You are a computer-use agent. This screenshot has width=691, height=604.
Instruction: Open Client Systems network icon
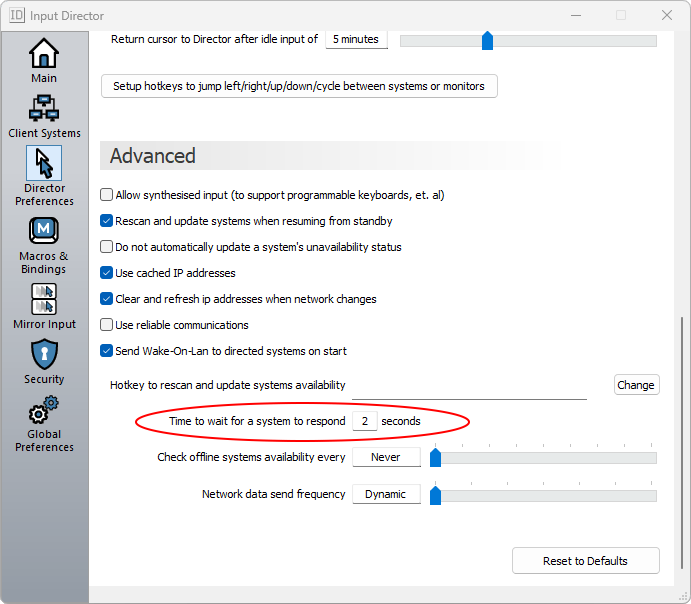click(44, 108)
